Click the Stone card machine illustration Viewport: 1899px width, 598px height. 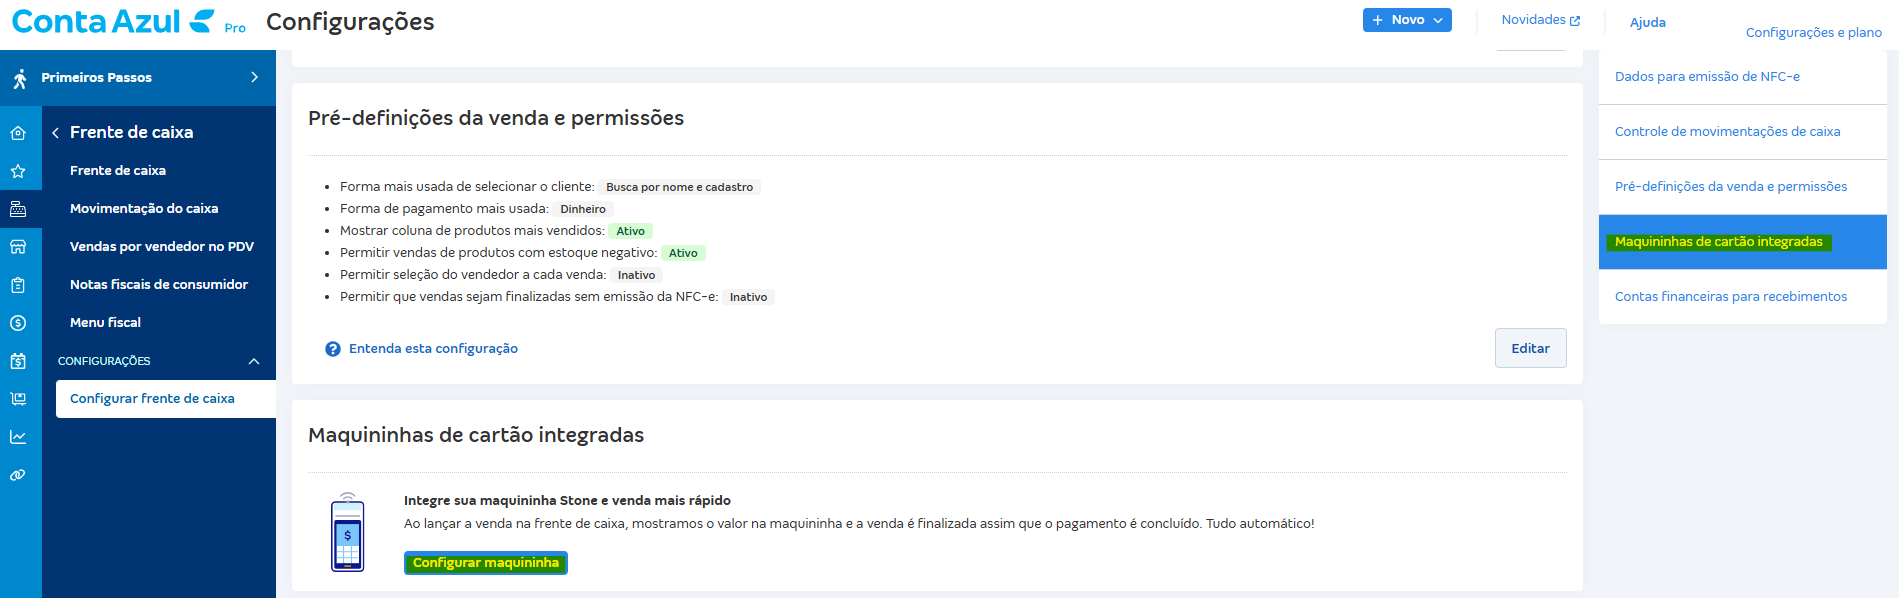click(348, 532)
